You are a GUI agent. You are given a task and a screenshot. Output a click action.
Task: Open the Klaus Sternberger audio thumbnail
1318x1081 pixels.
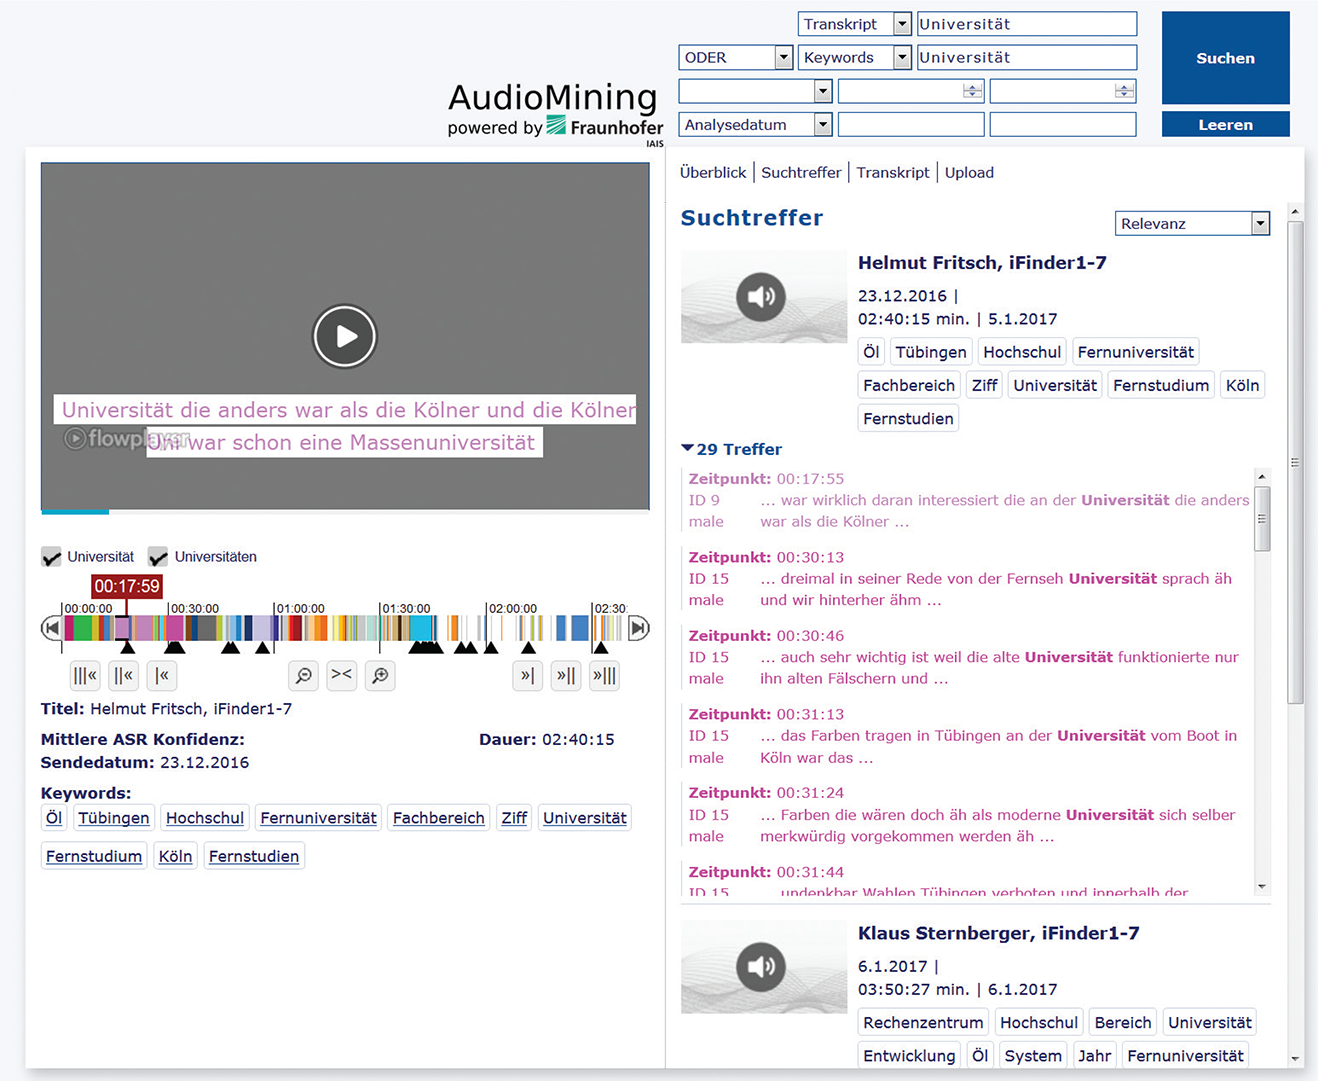point(764,967)
